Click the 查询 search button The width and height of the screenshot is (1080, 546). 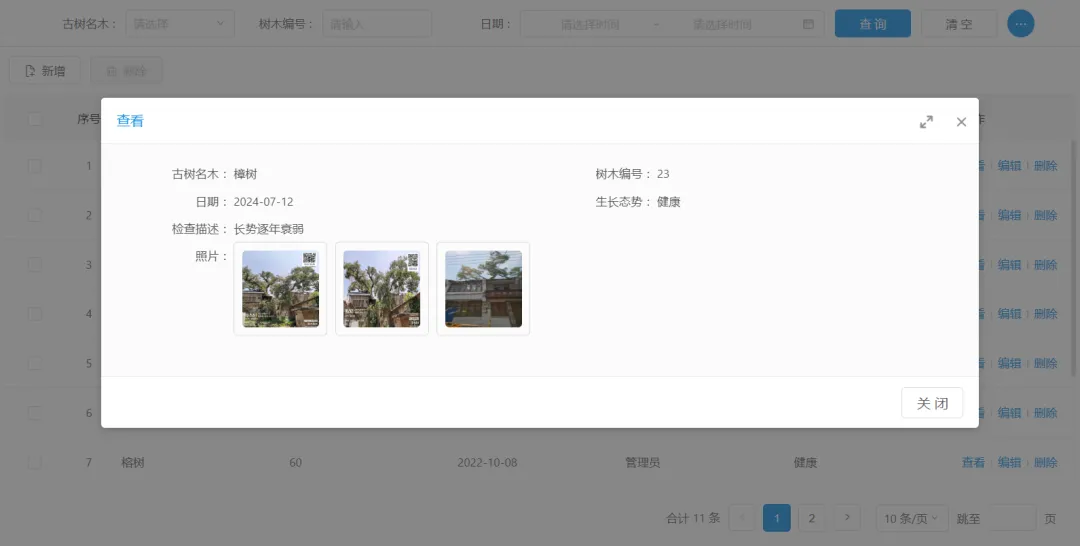pyautogui.click(x=872, y=24)
